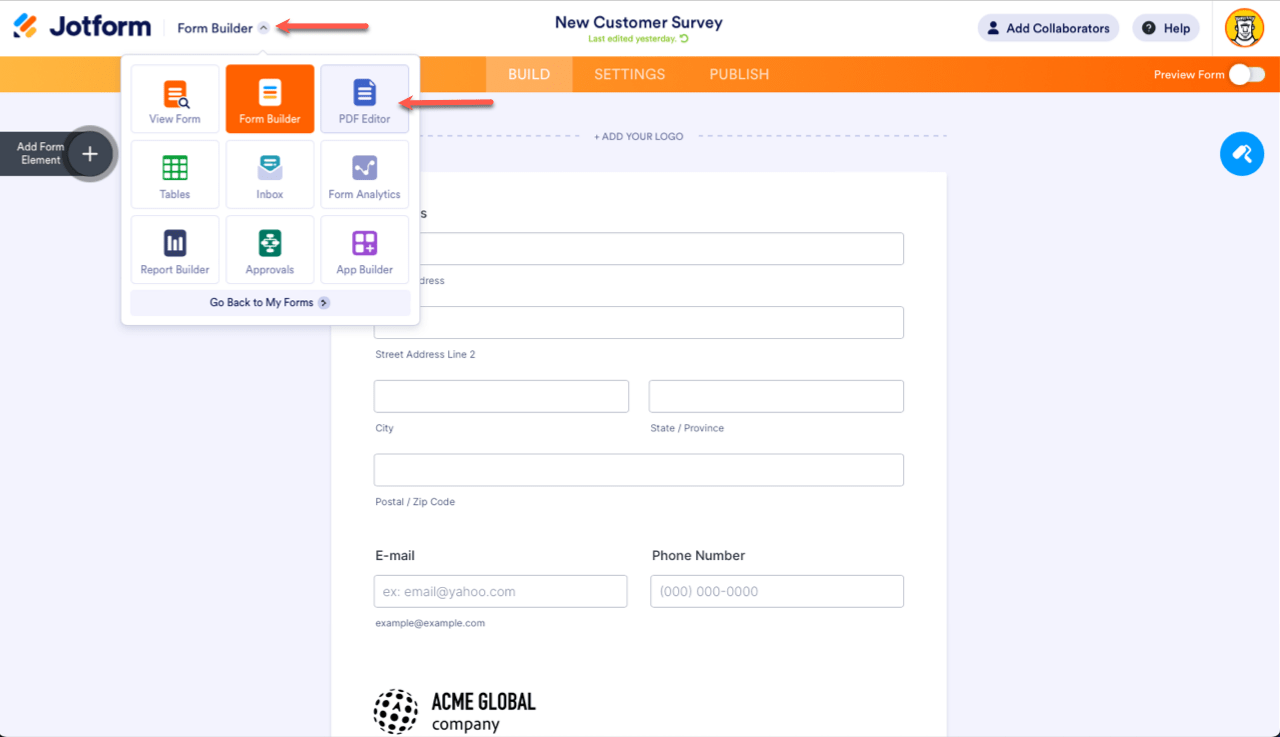Click the E-mail field label
This screenshot has height=737, width=1280.
point(395,555)
